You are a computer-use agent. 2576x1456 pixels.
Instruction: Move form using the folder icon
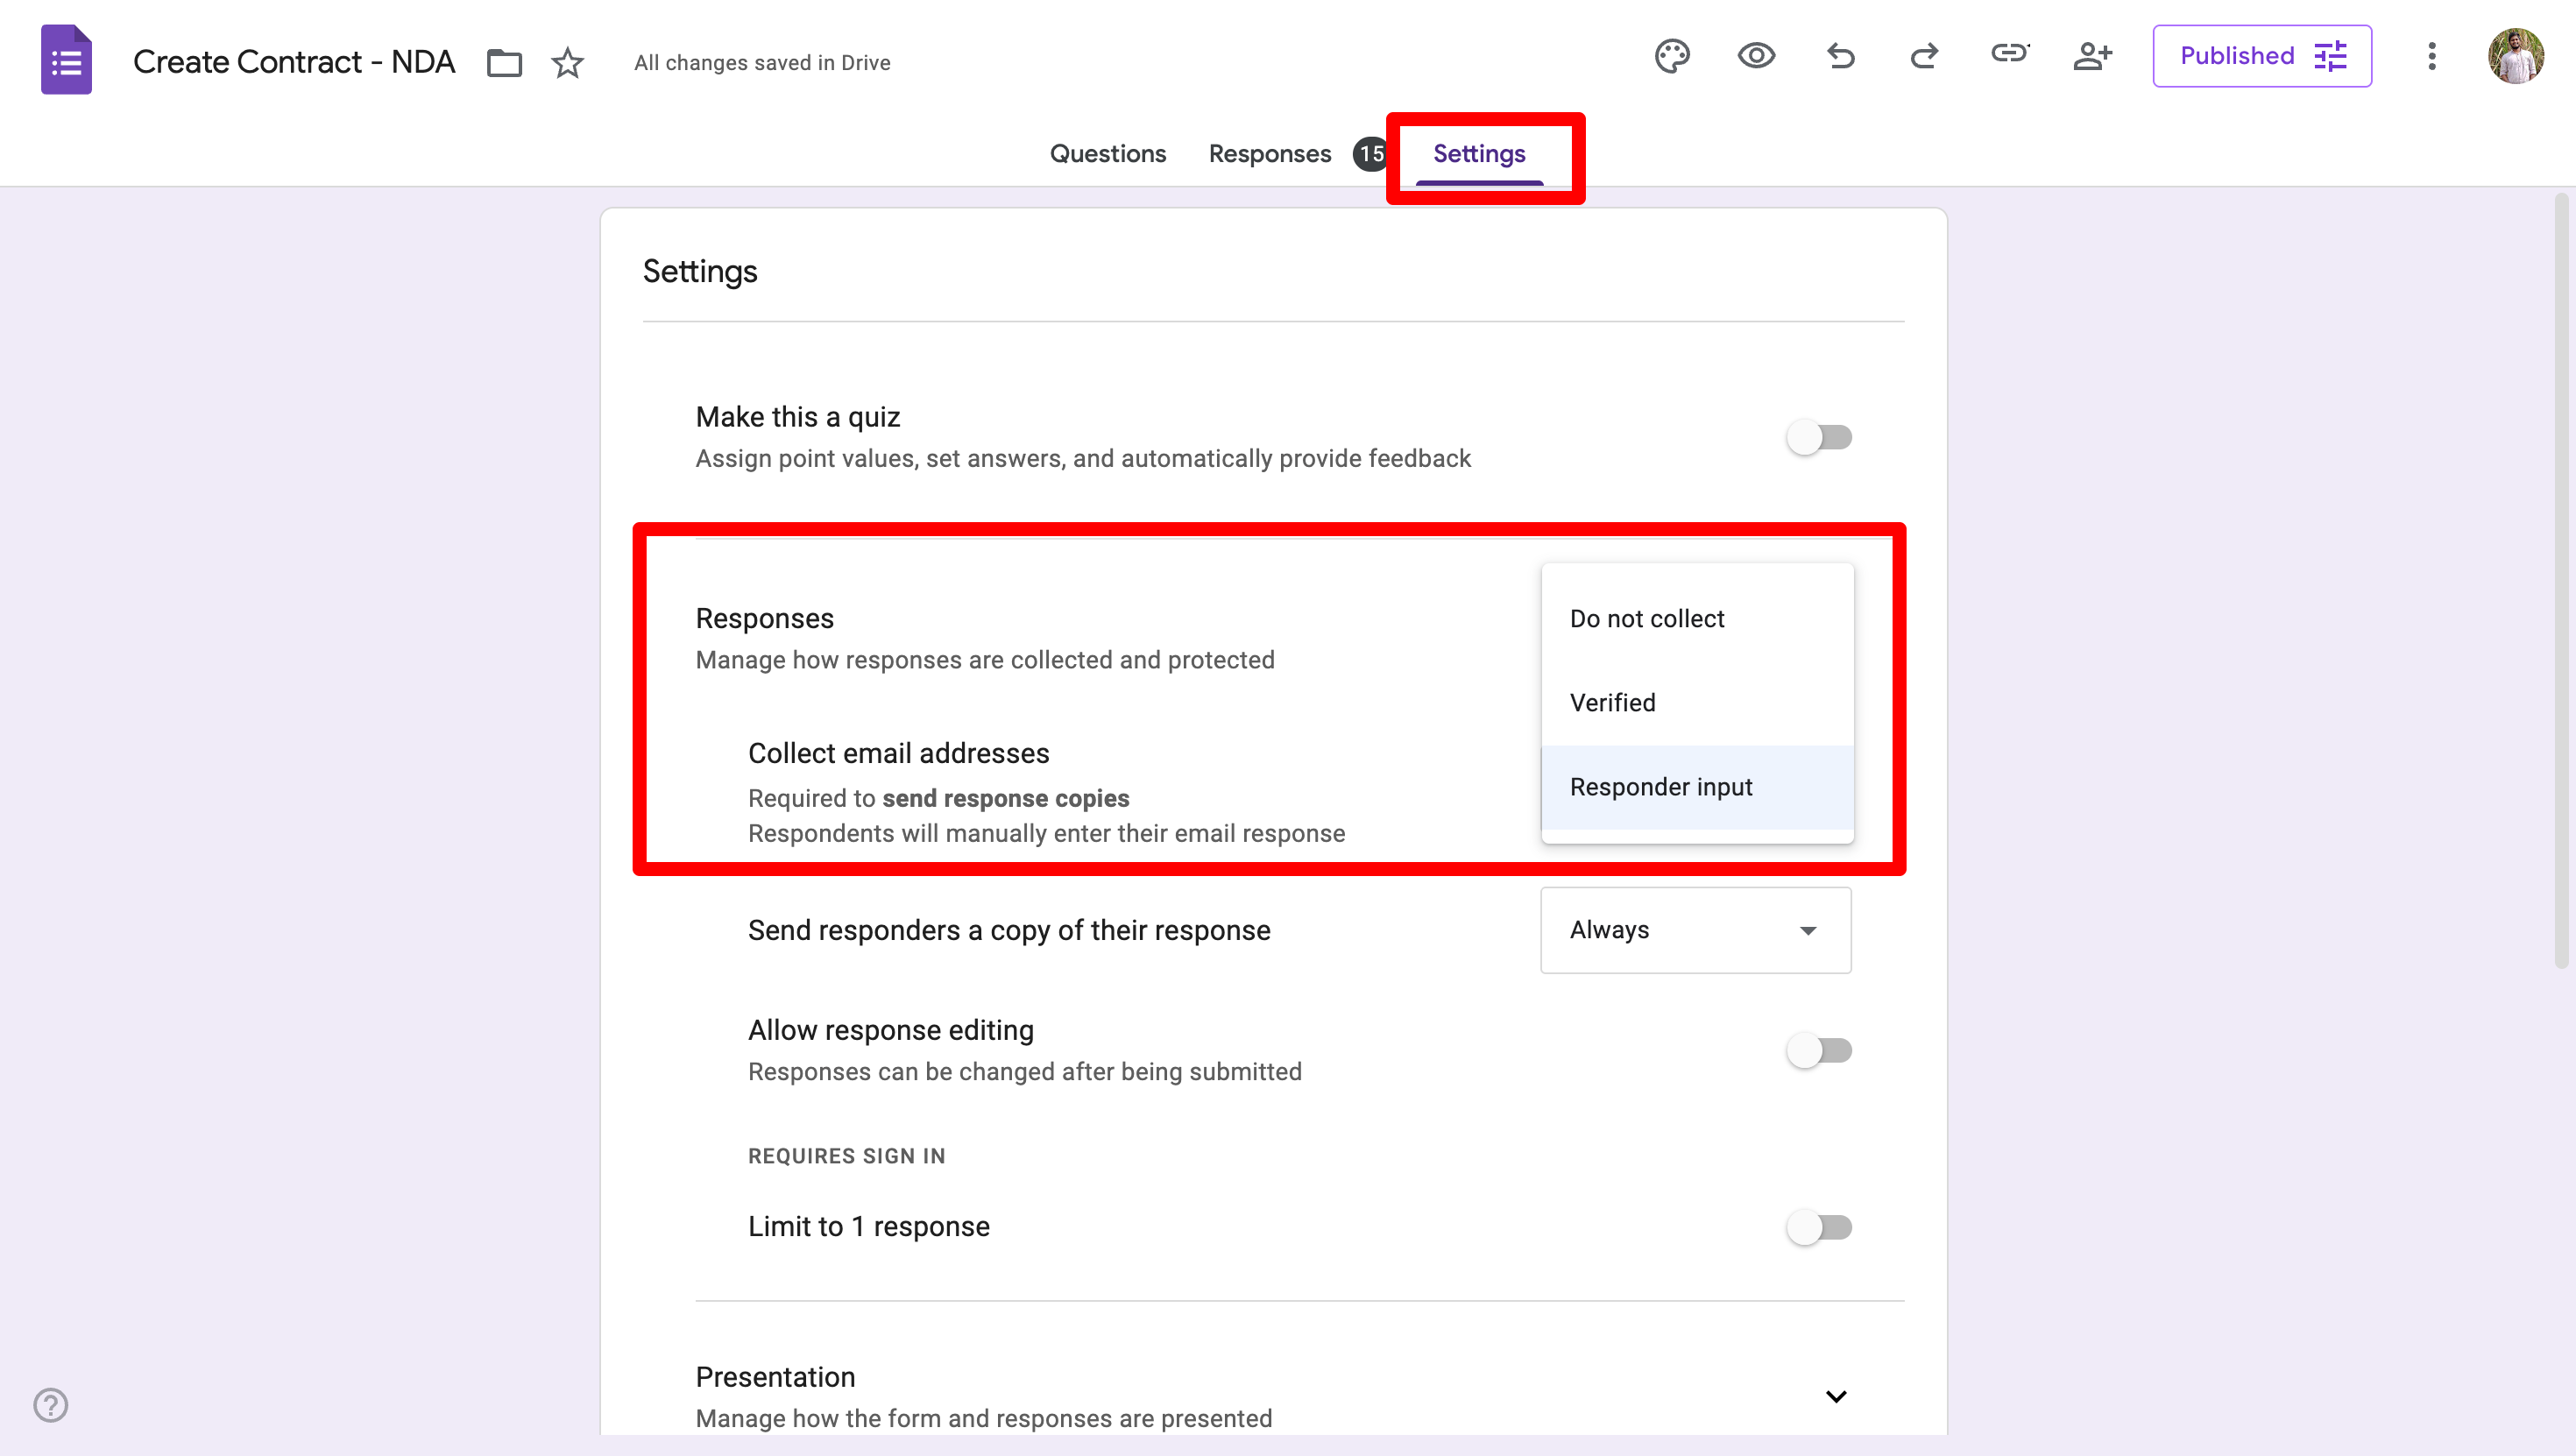click(x=504, y=63)
